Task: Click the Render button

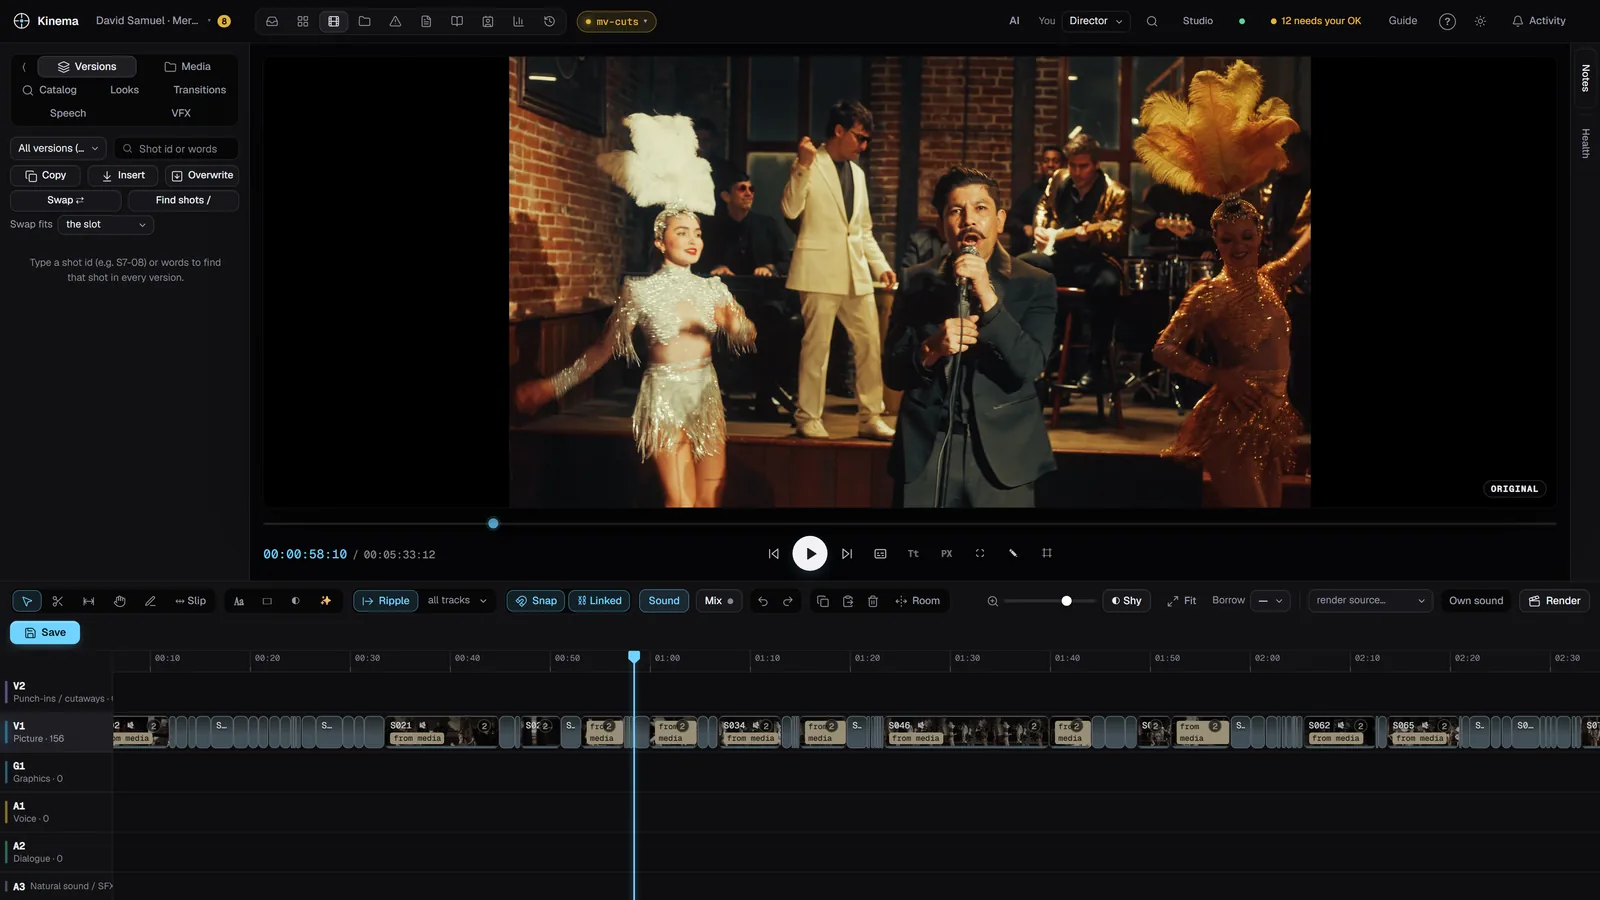Action: click(x=1555, y=601)
